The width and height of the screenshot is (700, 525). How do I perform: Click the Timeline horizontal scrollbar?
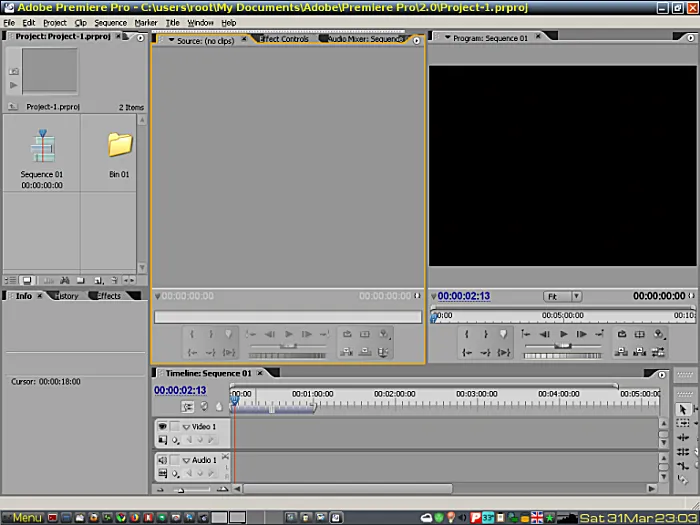[348, 489]
